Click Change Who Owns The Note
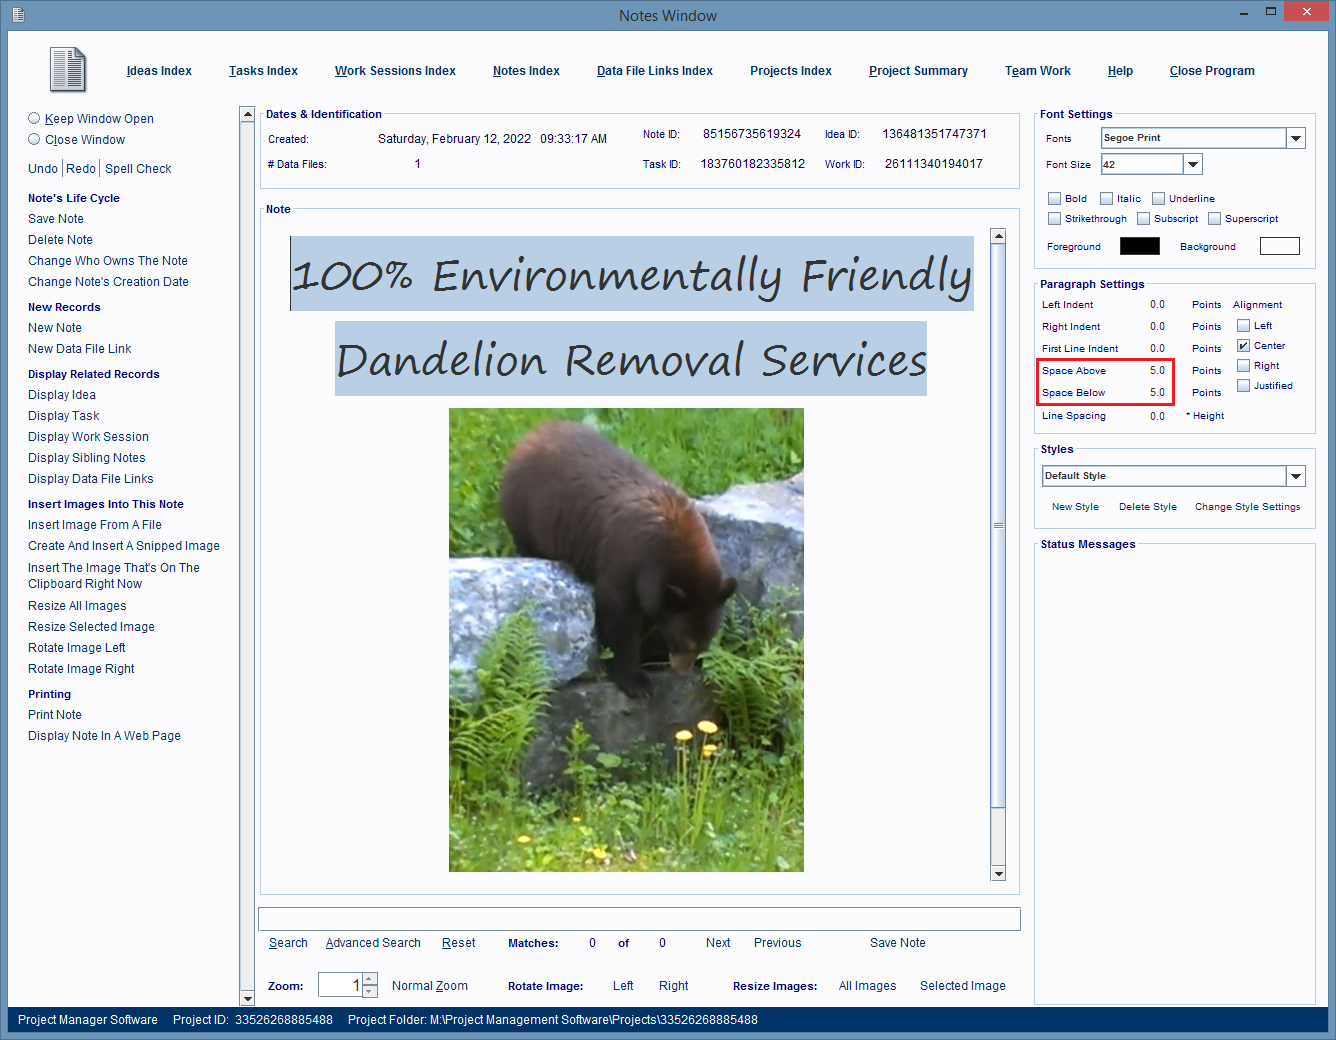Image resolution: width=1336 pixels, height=1040 pixels. pyautogui.click(x=108, y=261)
